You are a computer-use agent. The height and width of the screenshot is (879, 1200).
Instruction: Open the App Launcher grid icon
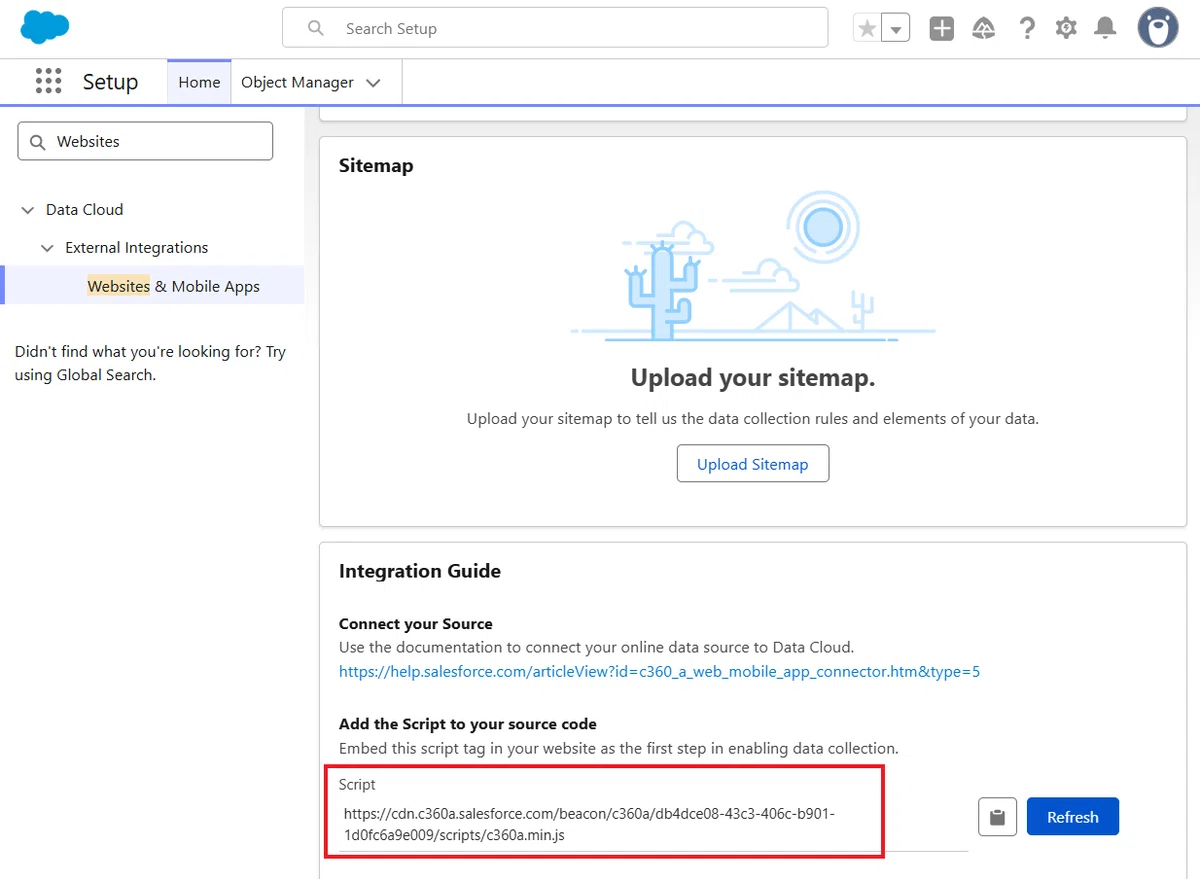48,82
